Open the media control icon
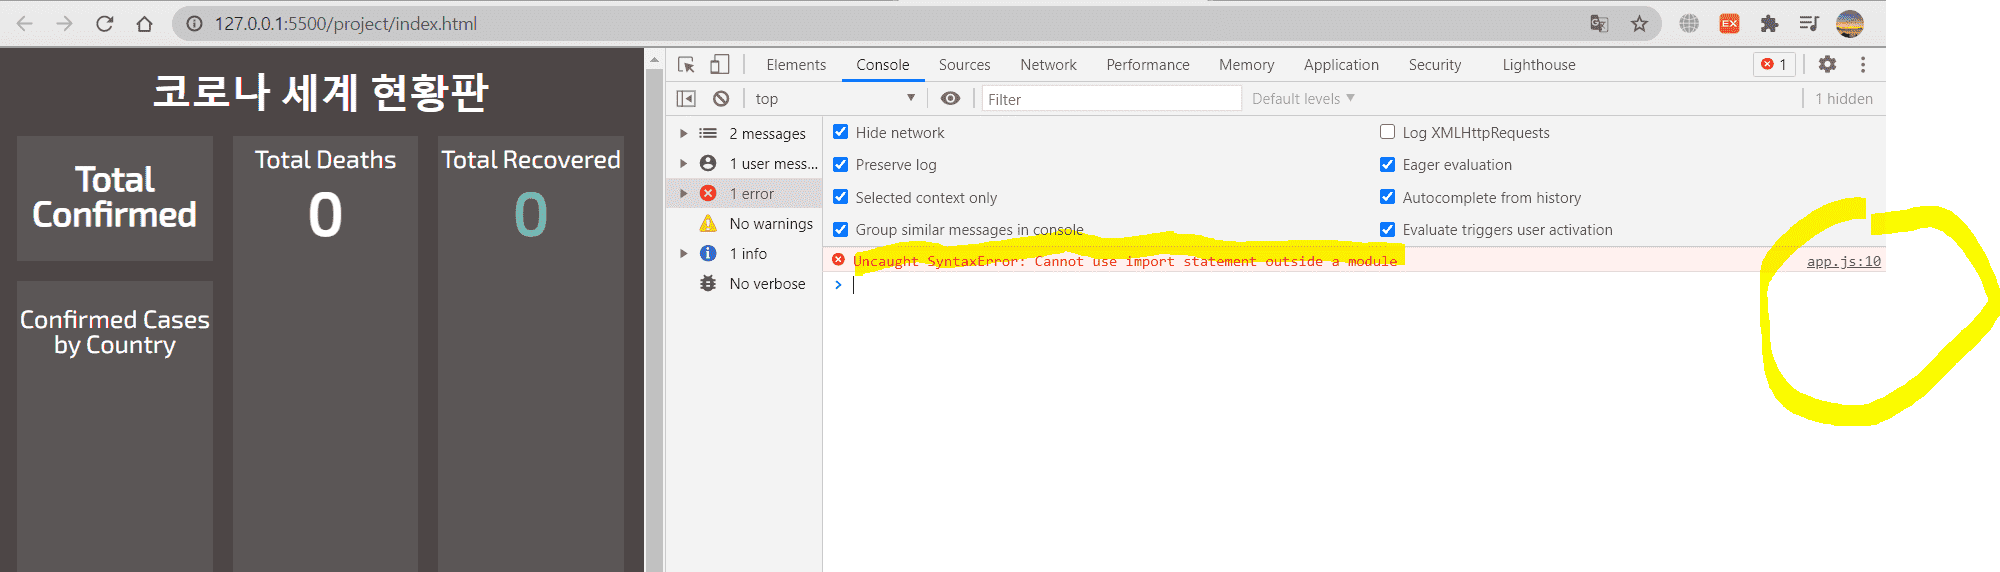The height and width of the screenshot is (572, 2000). coord(1809,24)
